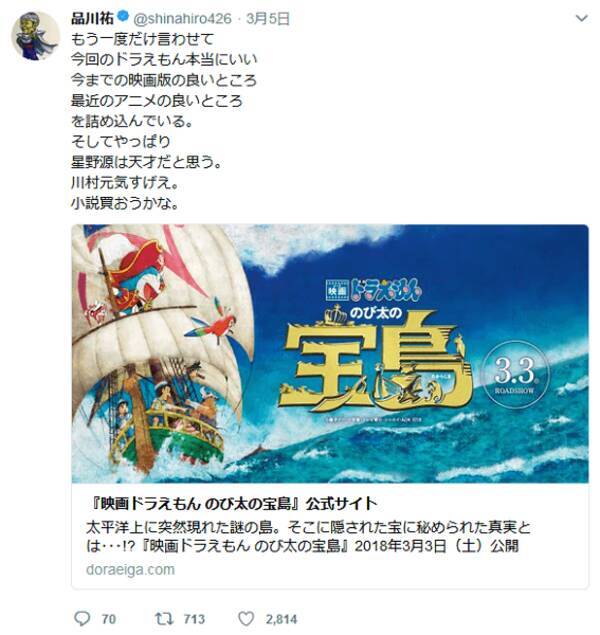Open the @shinahiro426 handle link
The width and height of the screenshot is (600, 635).
pyautogui.click(x=182, y=19)
